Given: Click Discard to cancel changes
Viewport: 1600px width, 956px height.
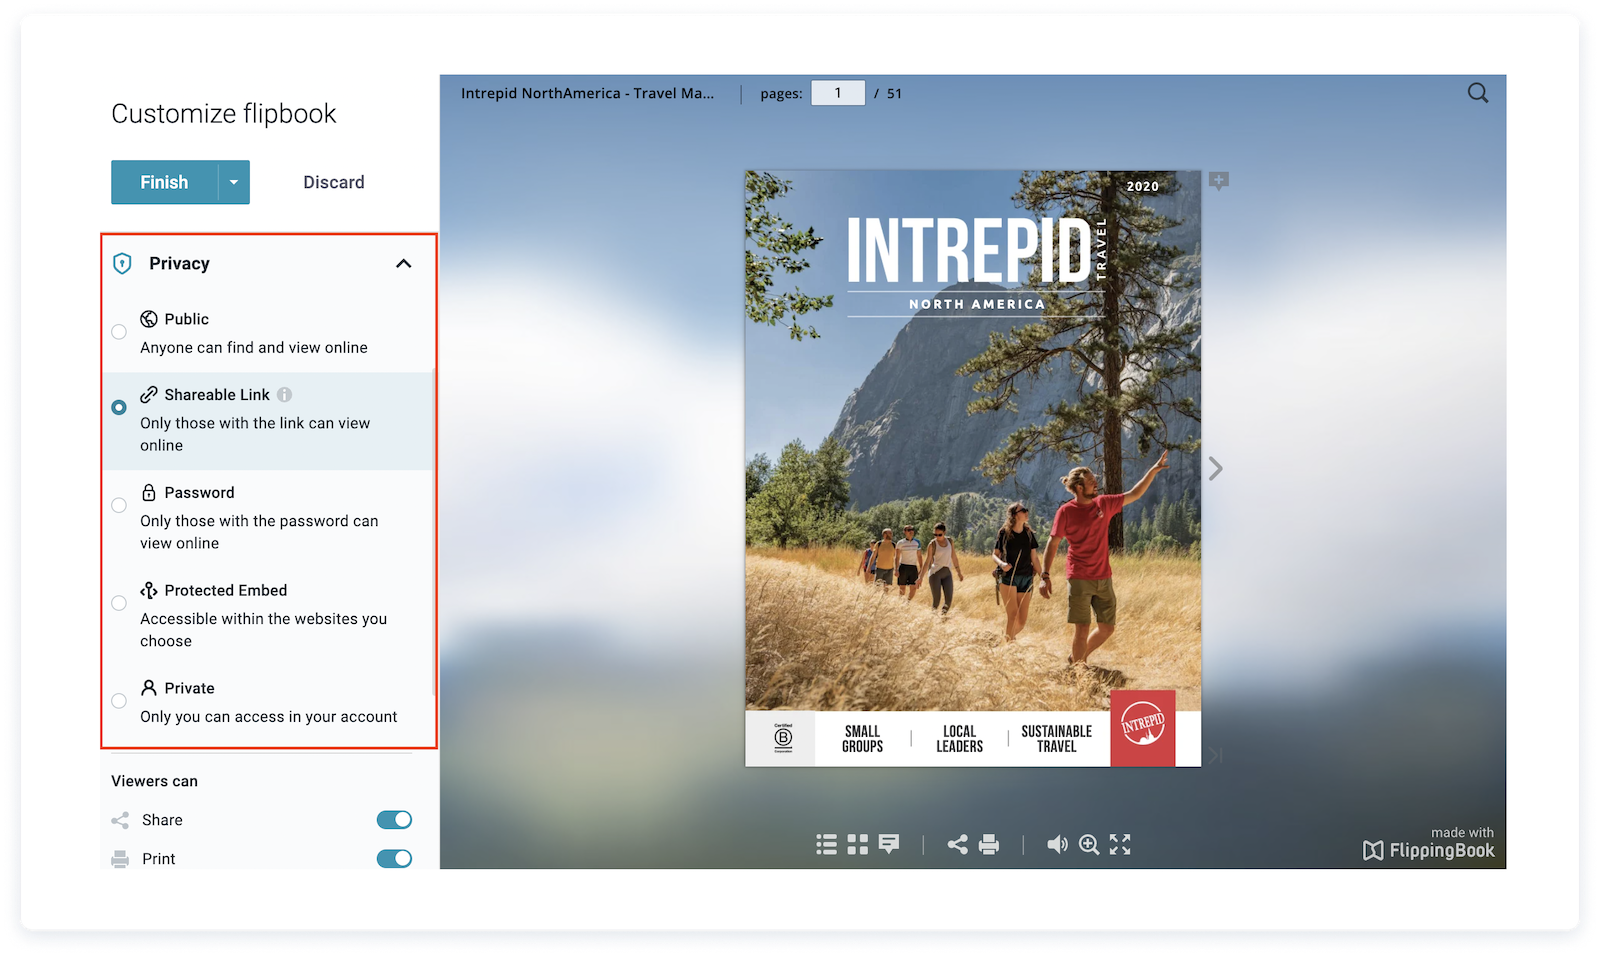Looking at the screenshot, I should click(x=334, y=182).
